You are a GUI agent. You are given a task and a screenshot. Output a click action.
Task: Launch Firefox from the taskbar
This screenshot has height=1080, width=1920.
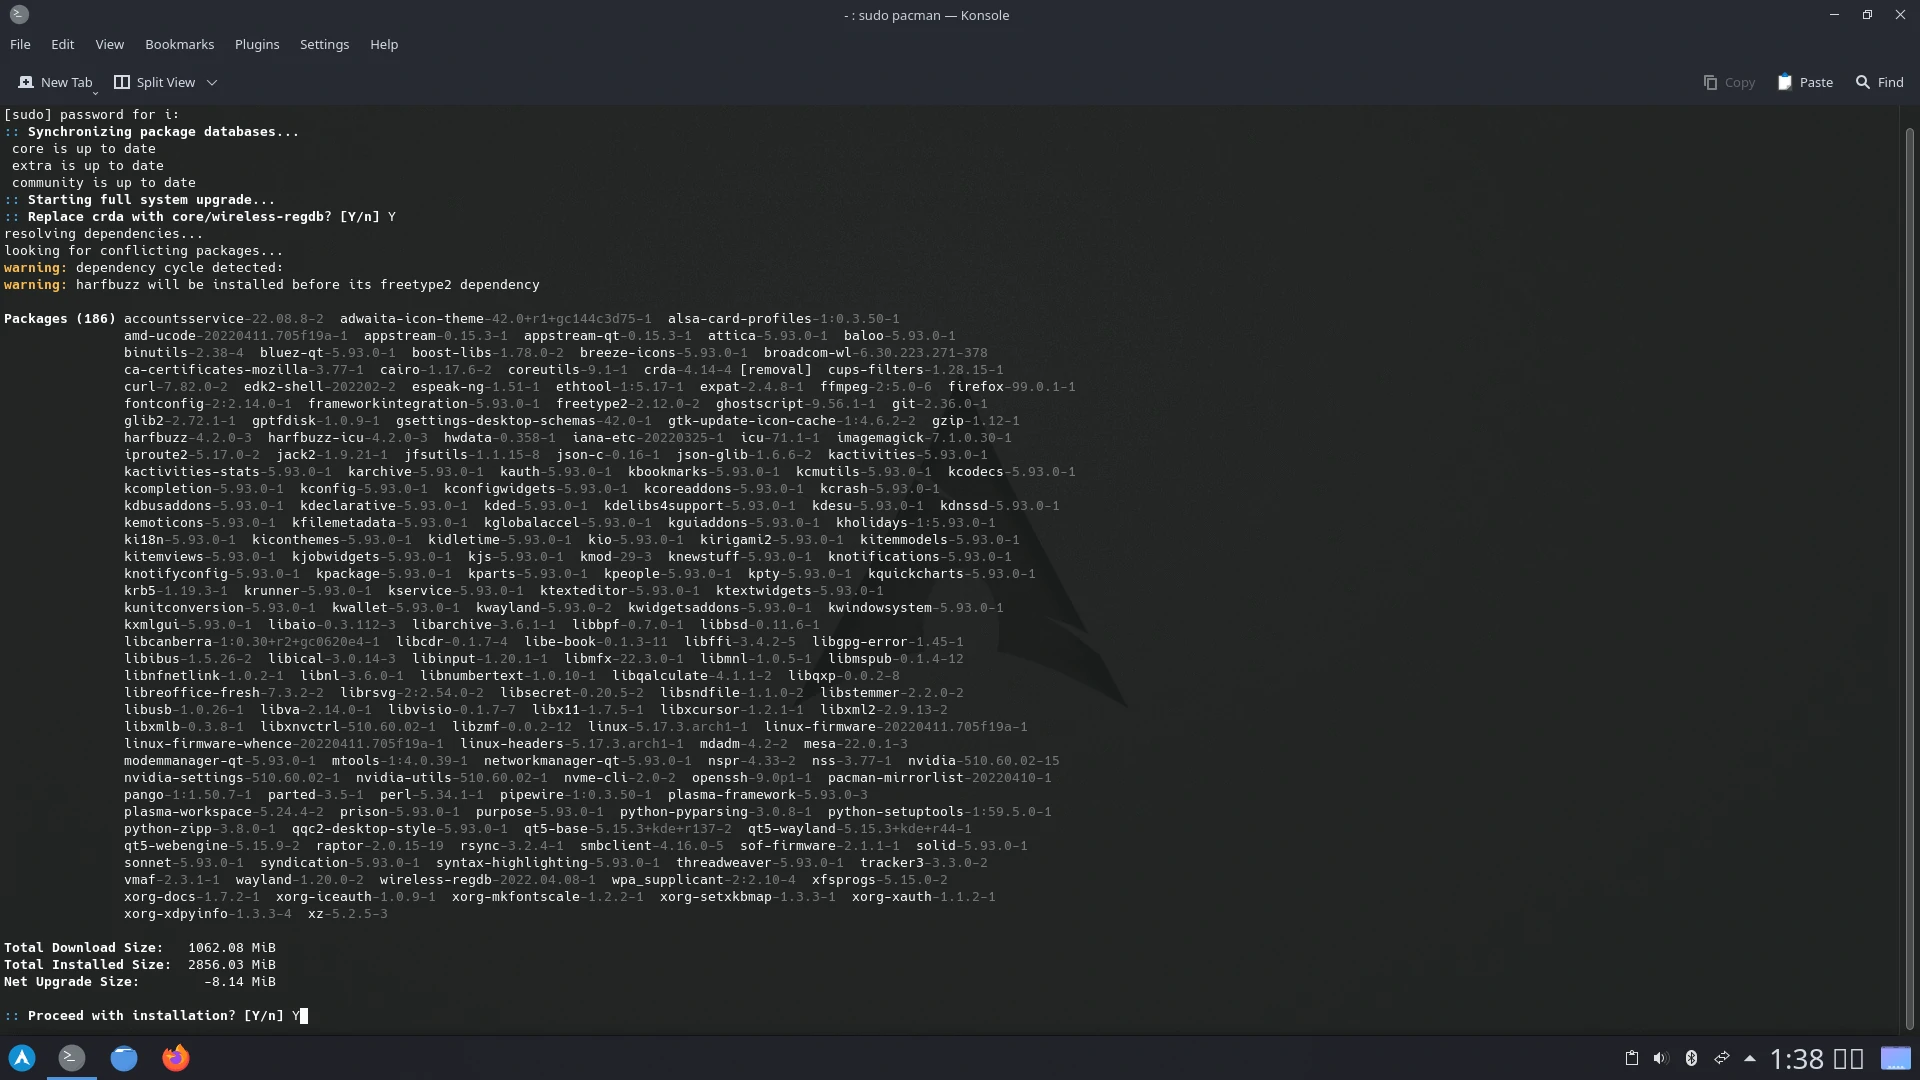176,1058
